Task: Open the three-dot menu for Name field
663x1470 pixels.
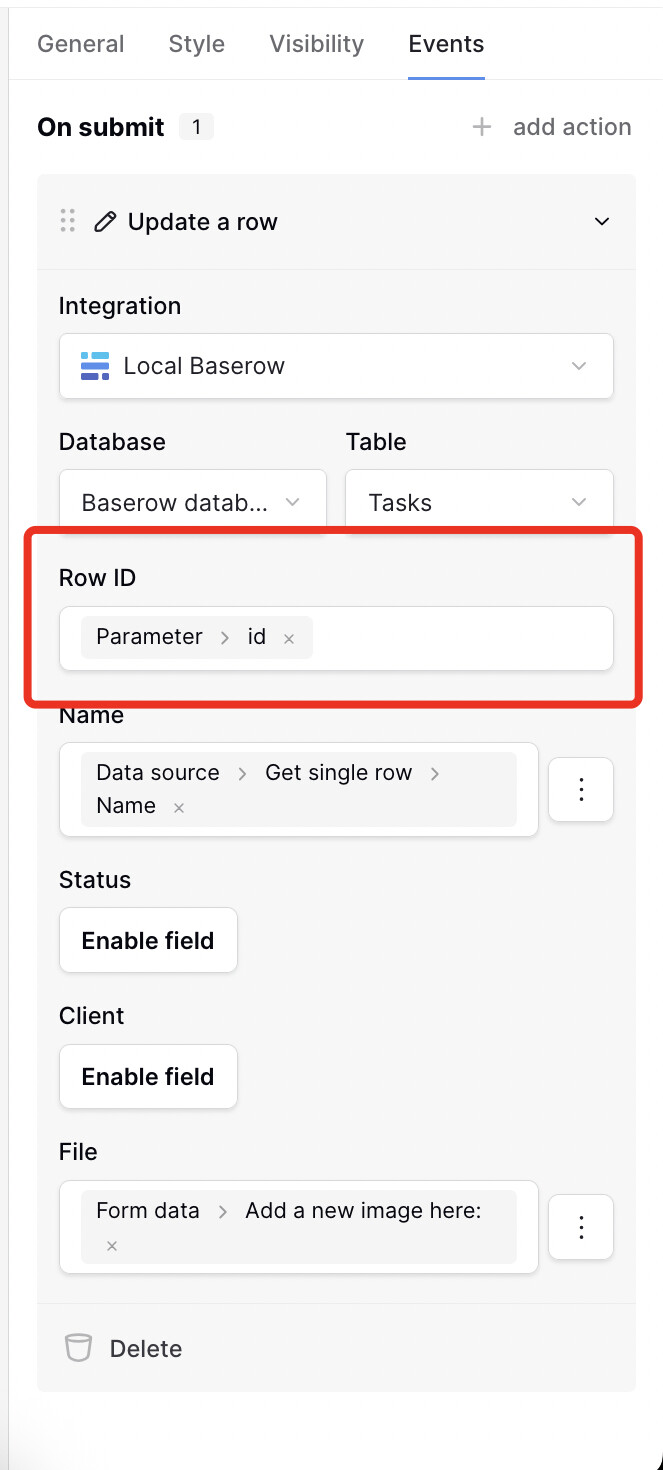Action: coord(581,790)
